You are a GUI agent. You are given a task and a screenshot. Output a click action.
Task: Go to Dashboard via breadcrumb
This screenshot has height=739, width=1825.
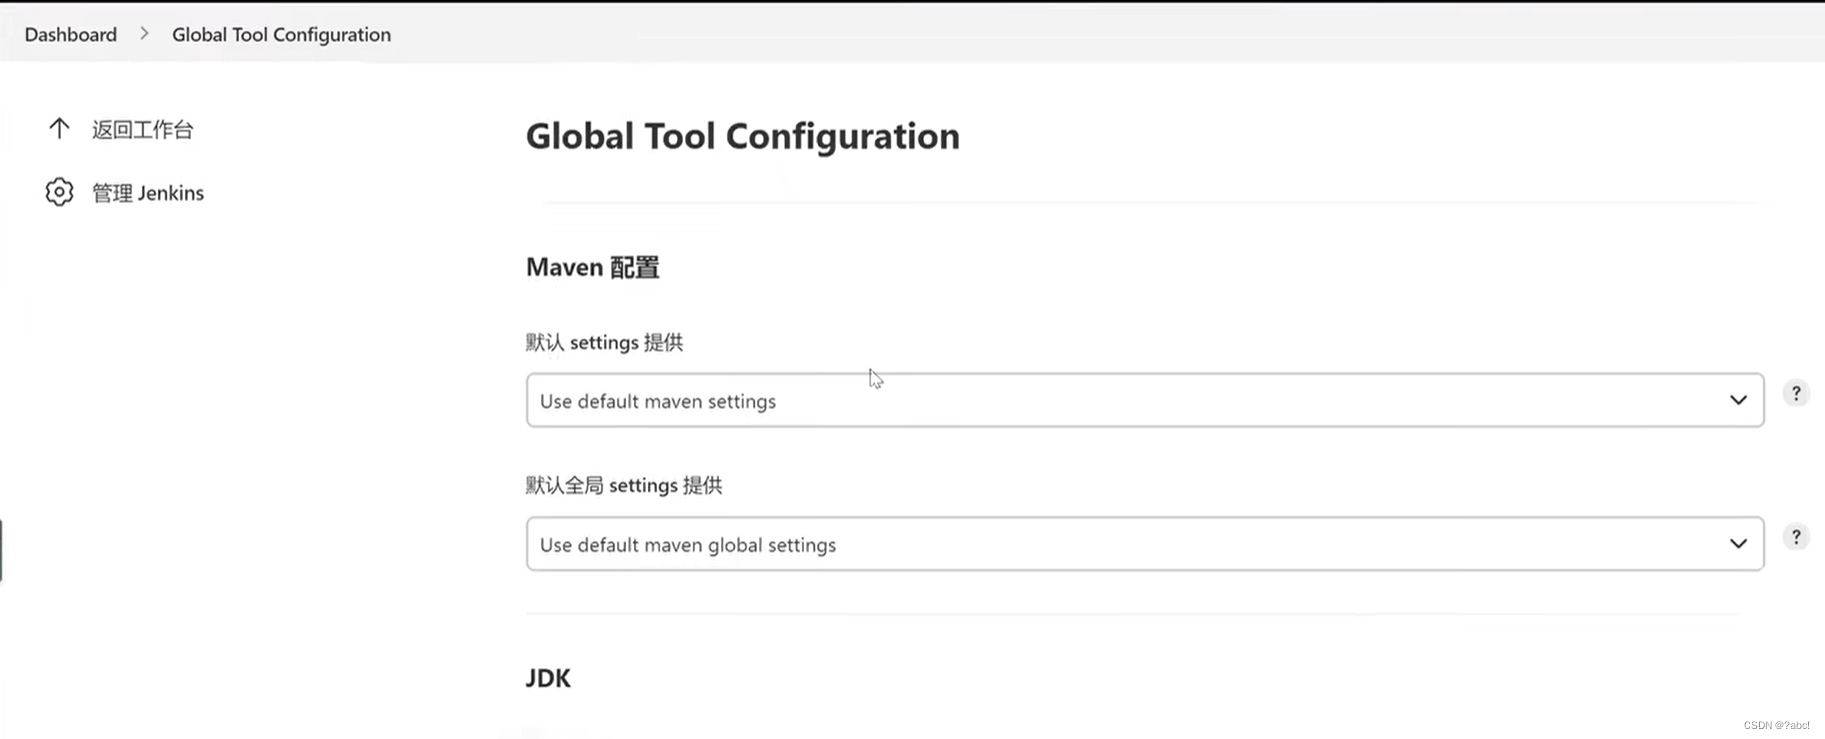71,34
